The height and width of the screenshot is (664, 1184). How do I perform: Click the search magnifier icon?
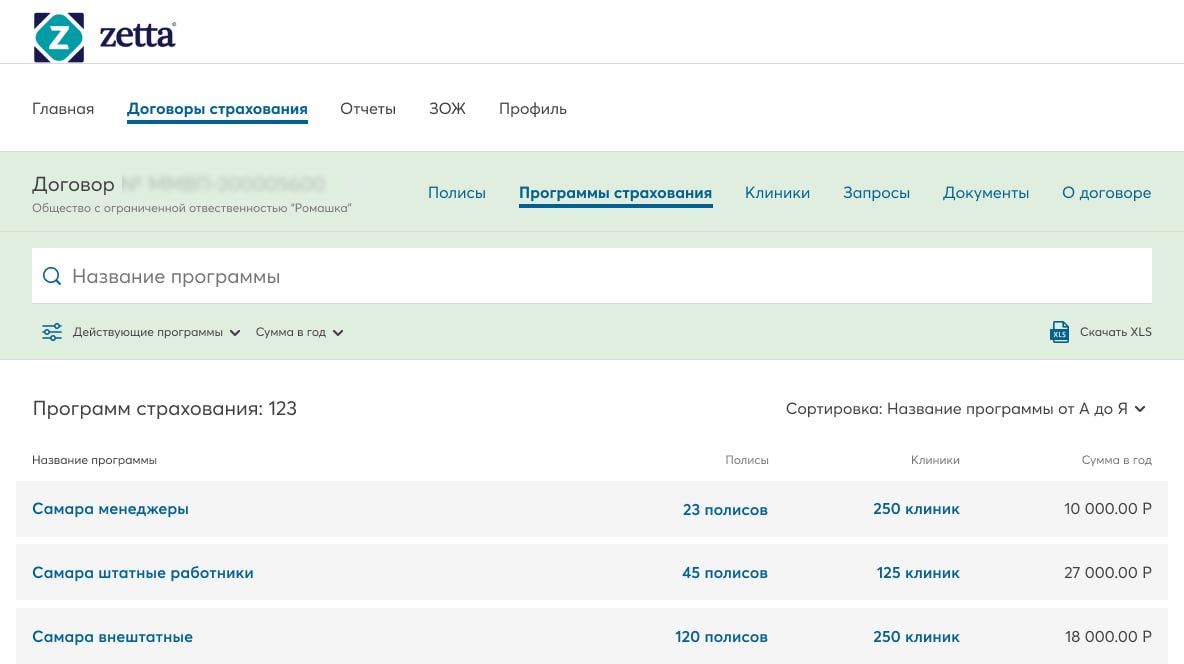pos(52,277)
